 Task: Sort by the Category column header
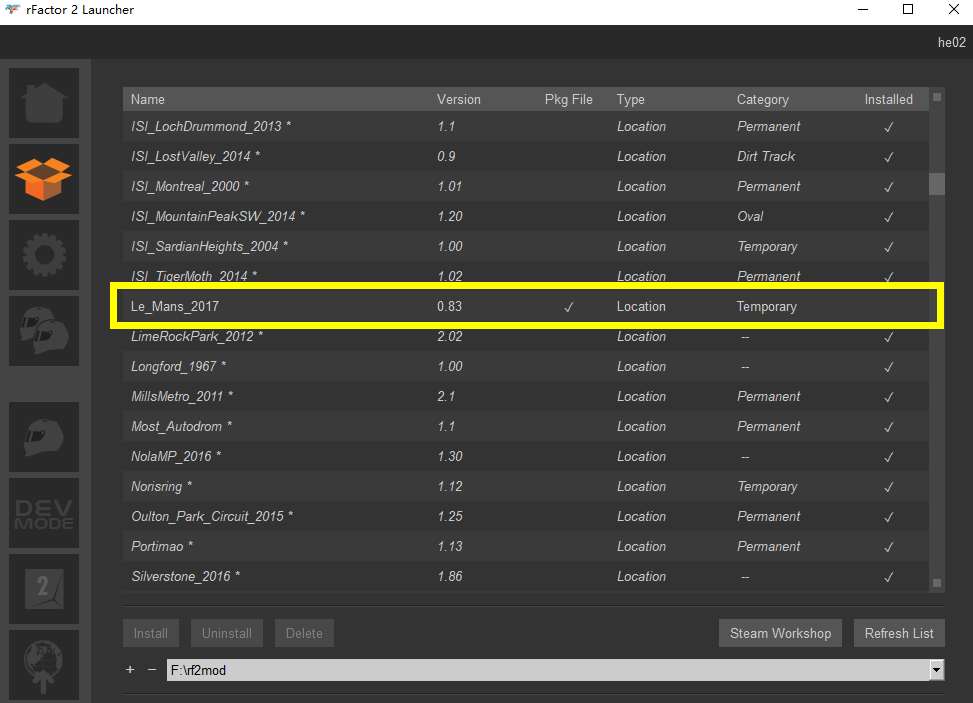click(x=763, y=99)
